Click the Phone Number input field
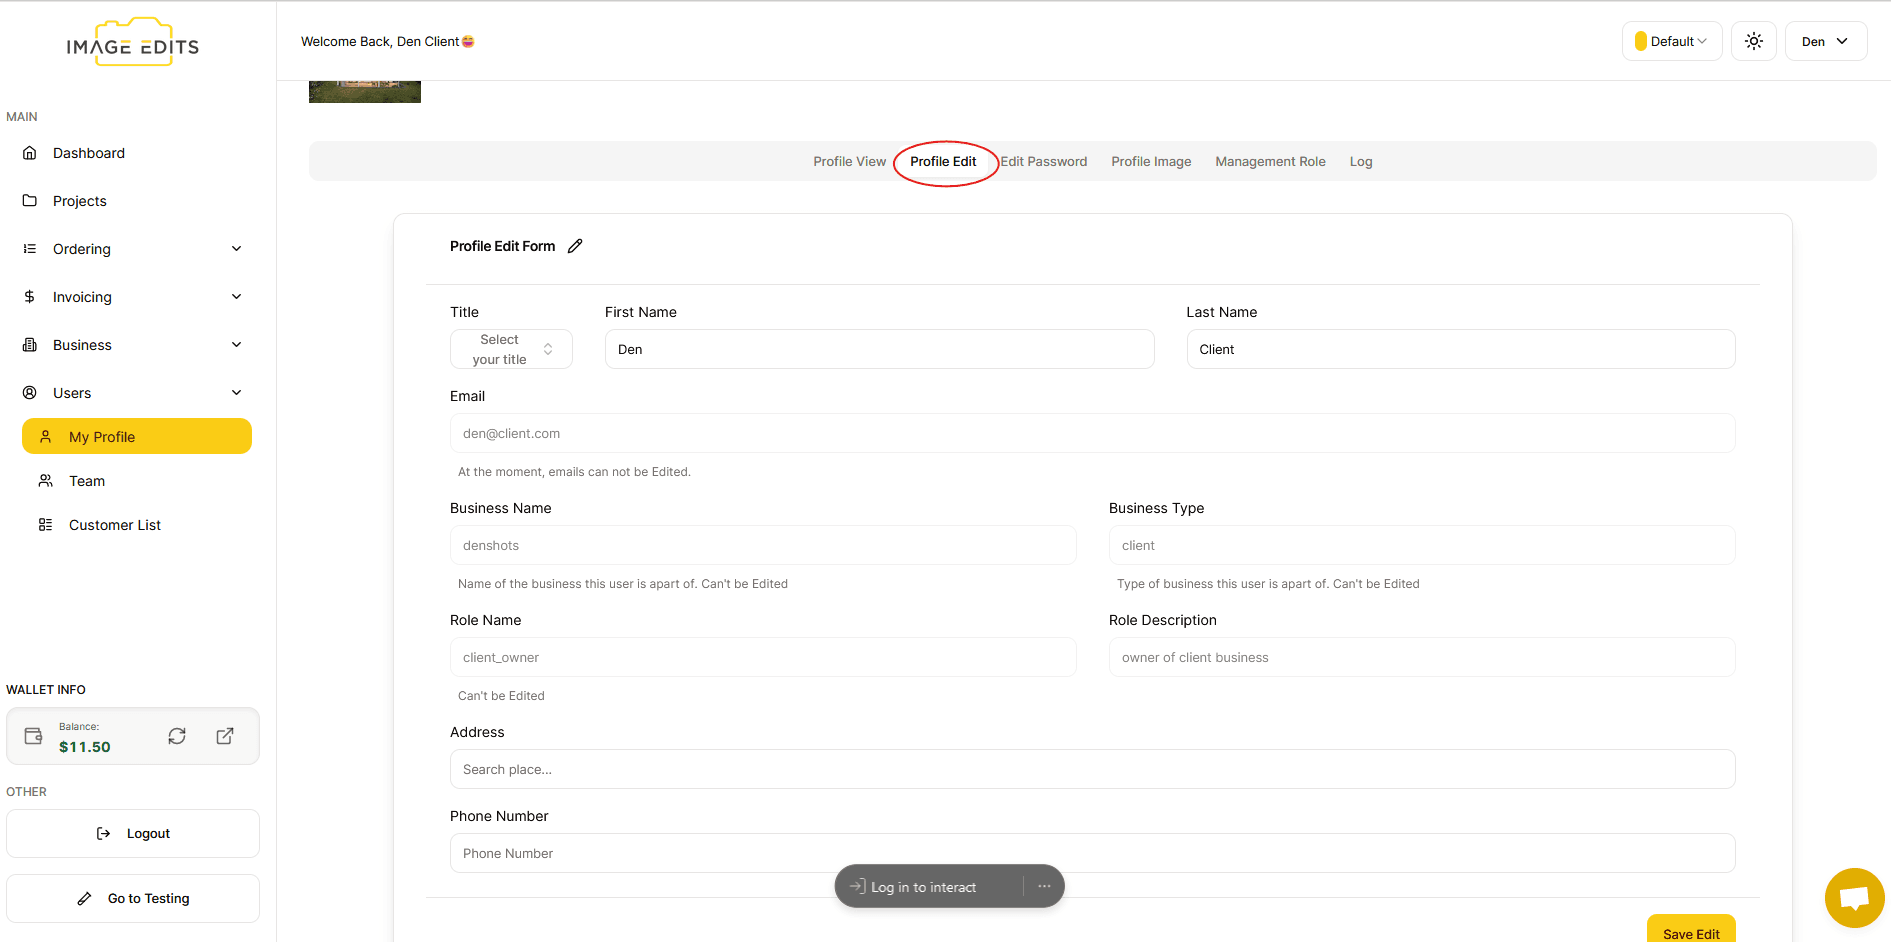1891x942 pixels. click(x=1092, y=853)
